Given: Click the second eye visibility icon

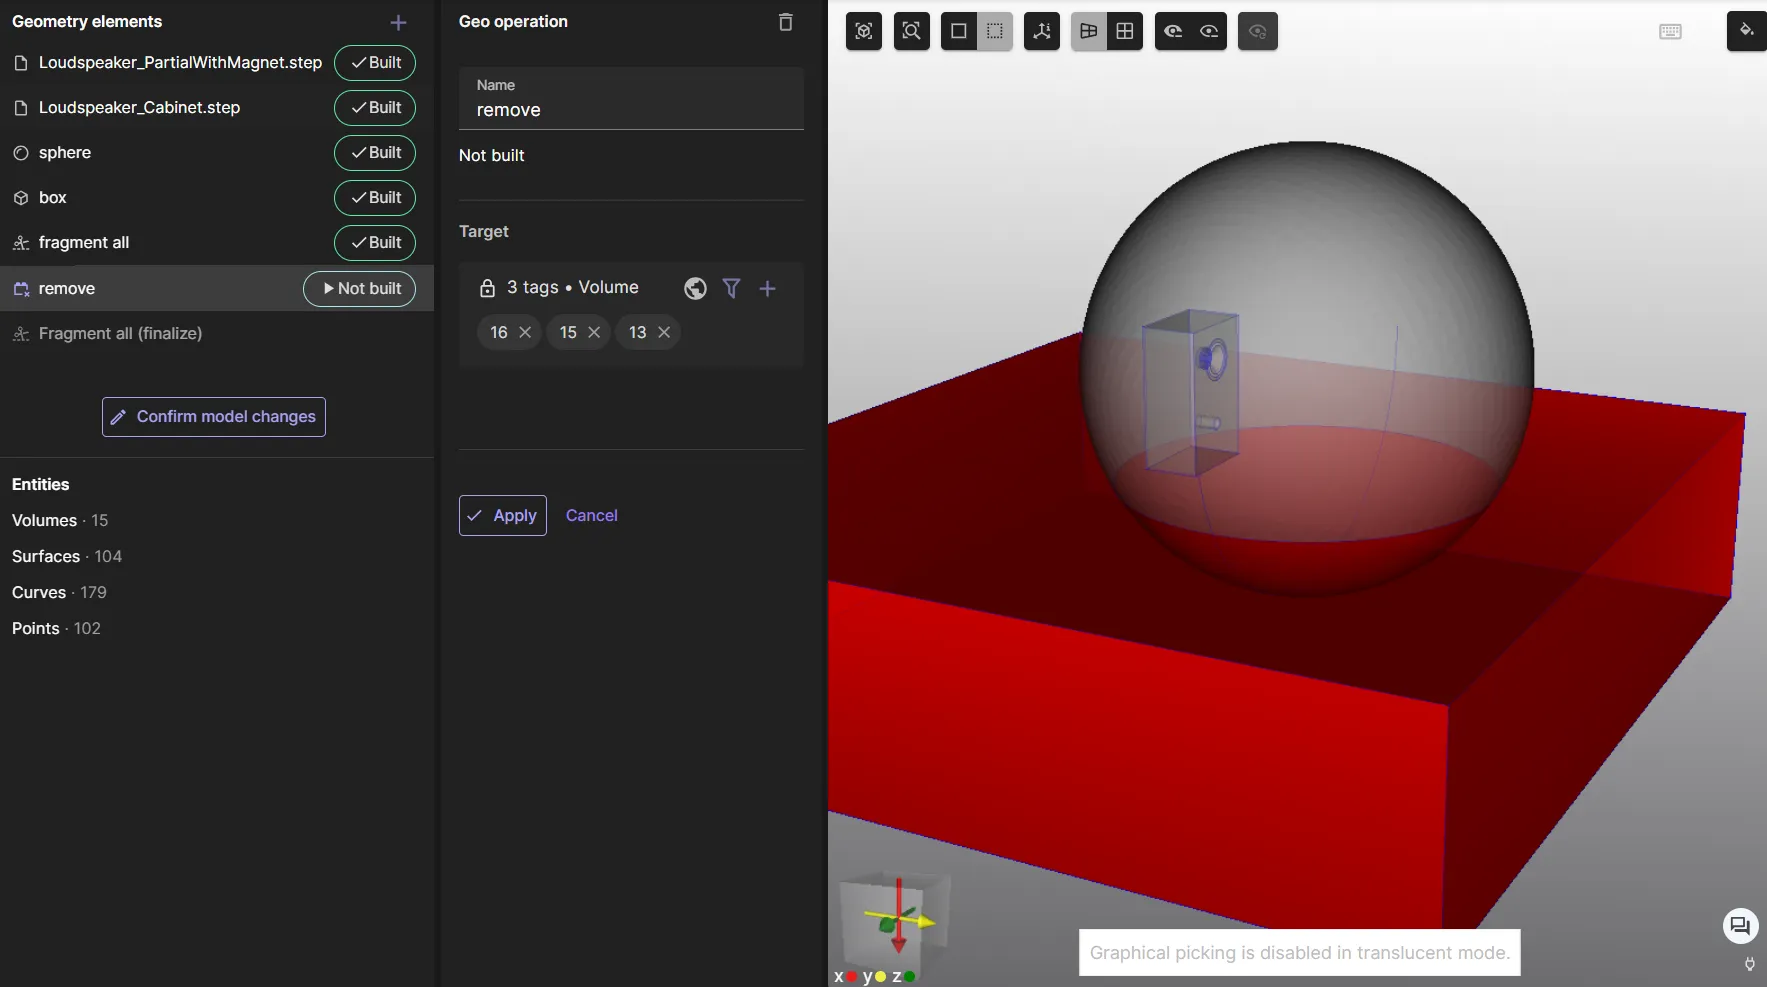Looking at the screenshot, I should click(x=1209, y=31).
